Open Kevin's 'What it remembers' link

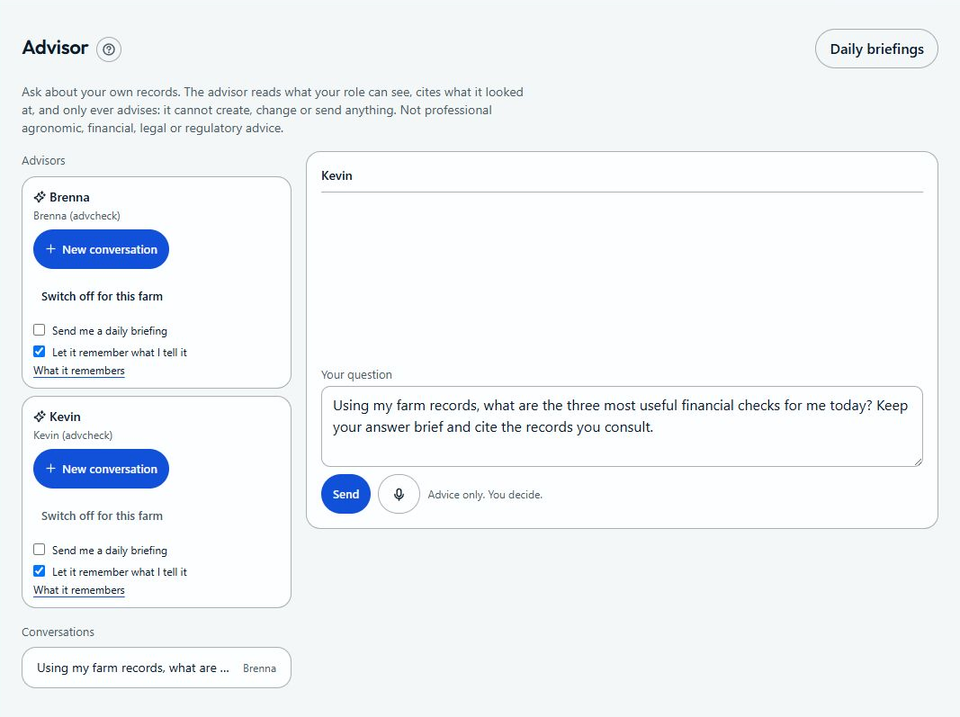79,590
